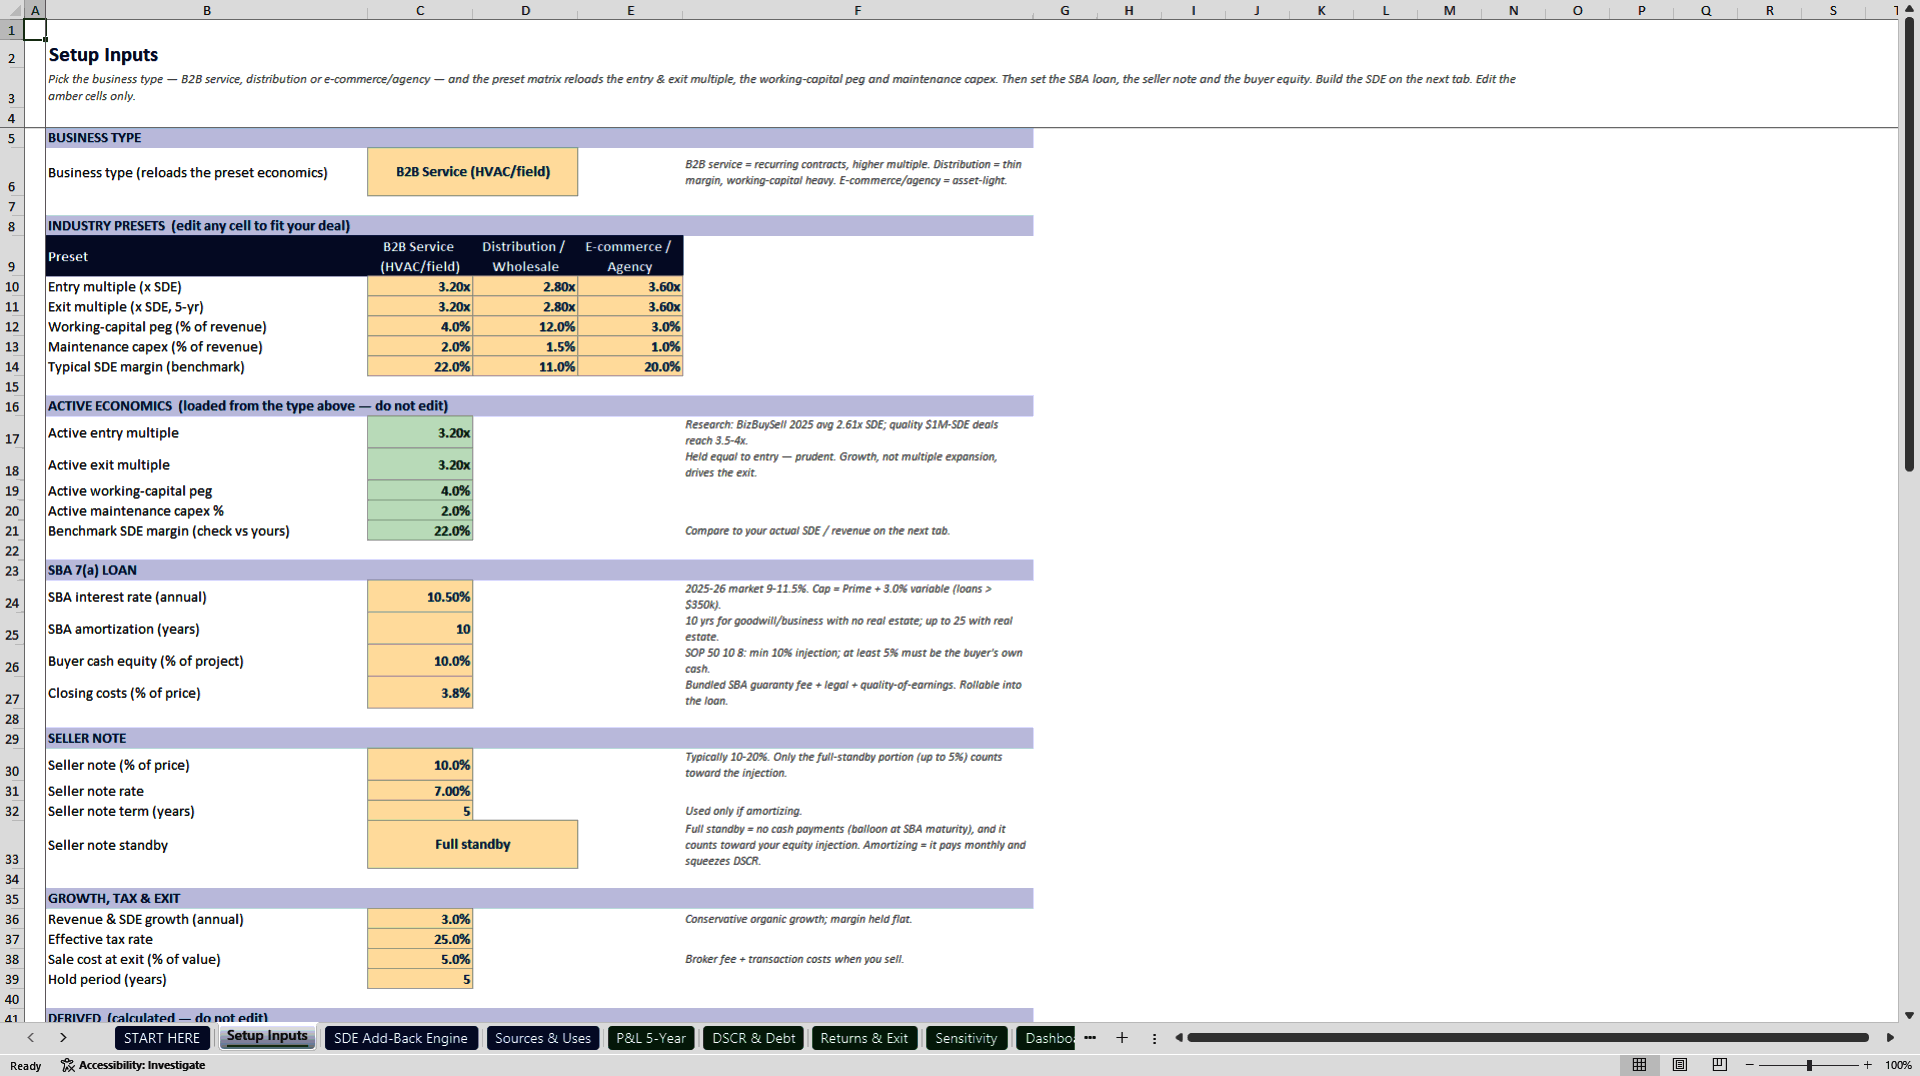This screenshot has width=1920, height=1076.
Task: Open the sheet tab options menu dots
Action: pyautogui.click(x=1154, y=1038)
